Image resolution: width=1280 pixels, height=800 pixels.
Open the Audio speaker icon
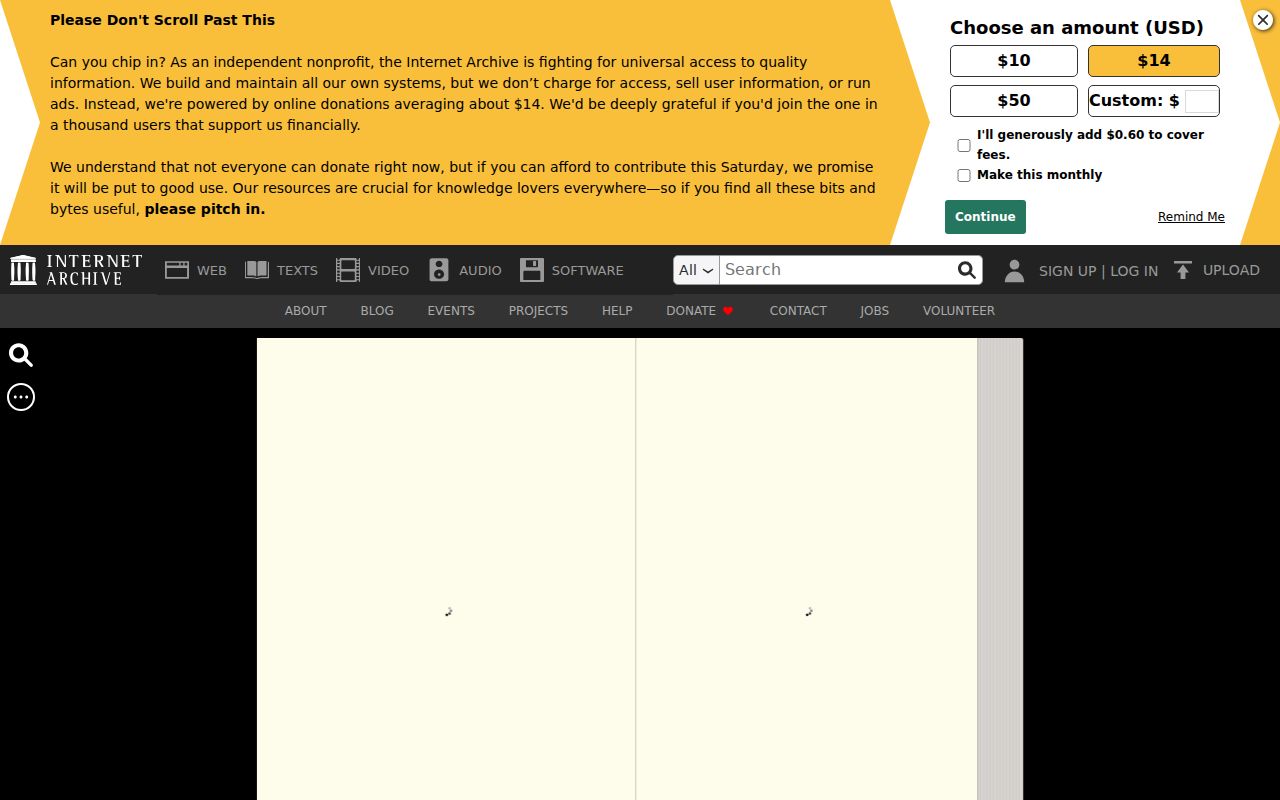coord(439,270)
